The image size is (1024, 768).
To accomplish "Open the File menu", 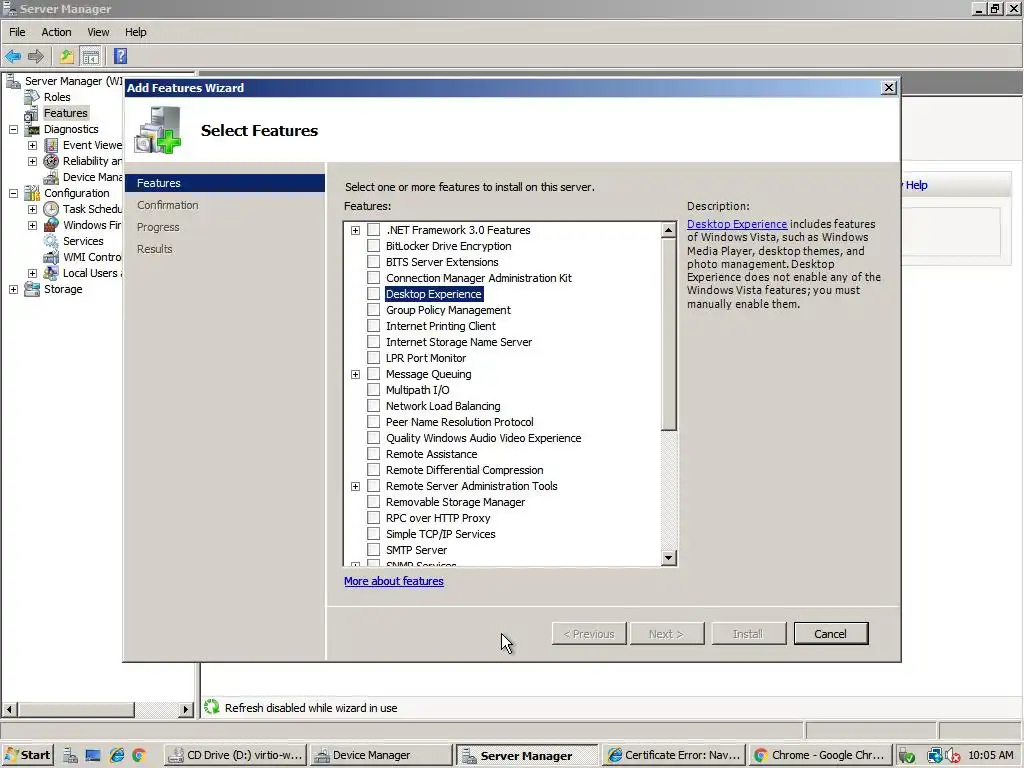I will (17, 32).
